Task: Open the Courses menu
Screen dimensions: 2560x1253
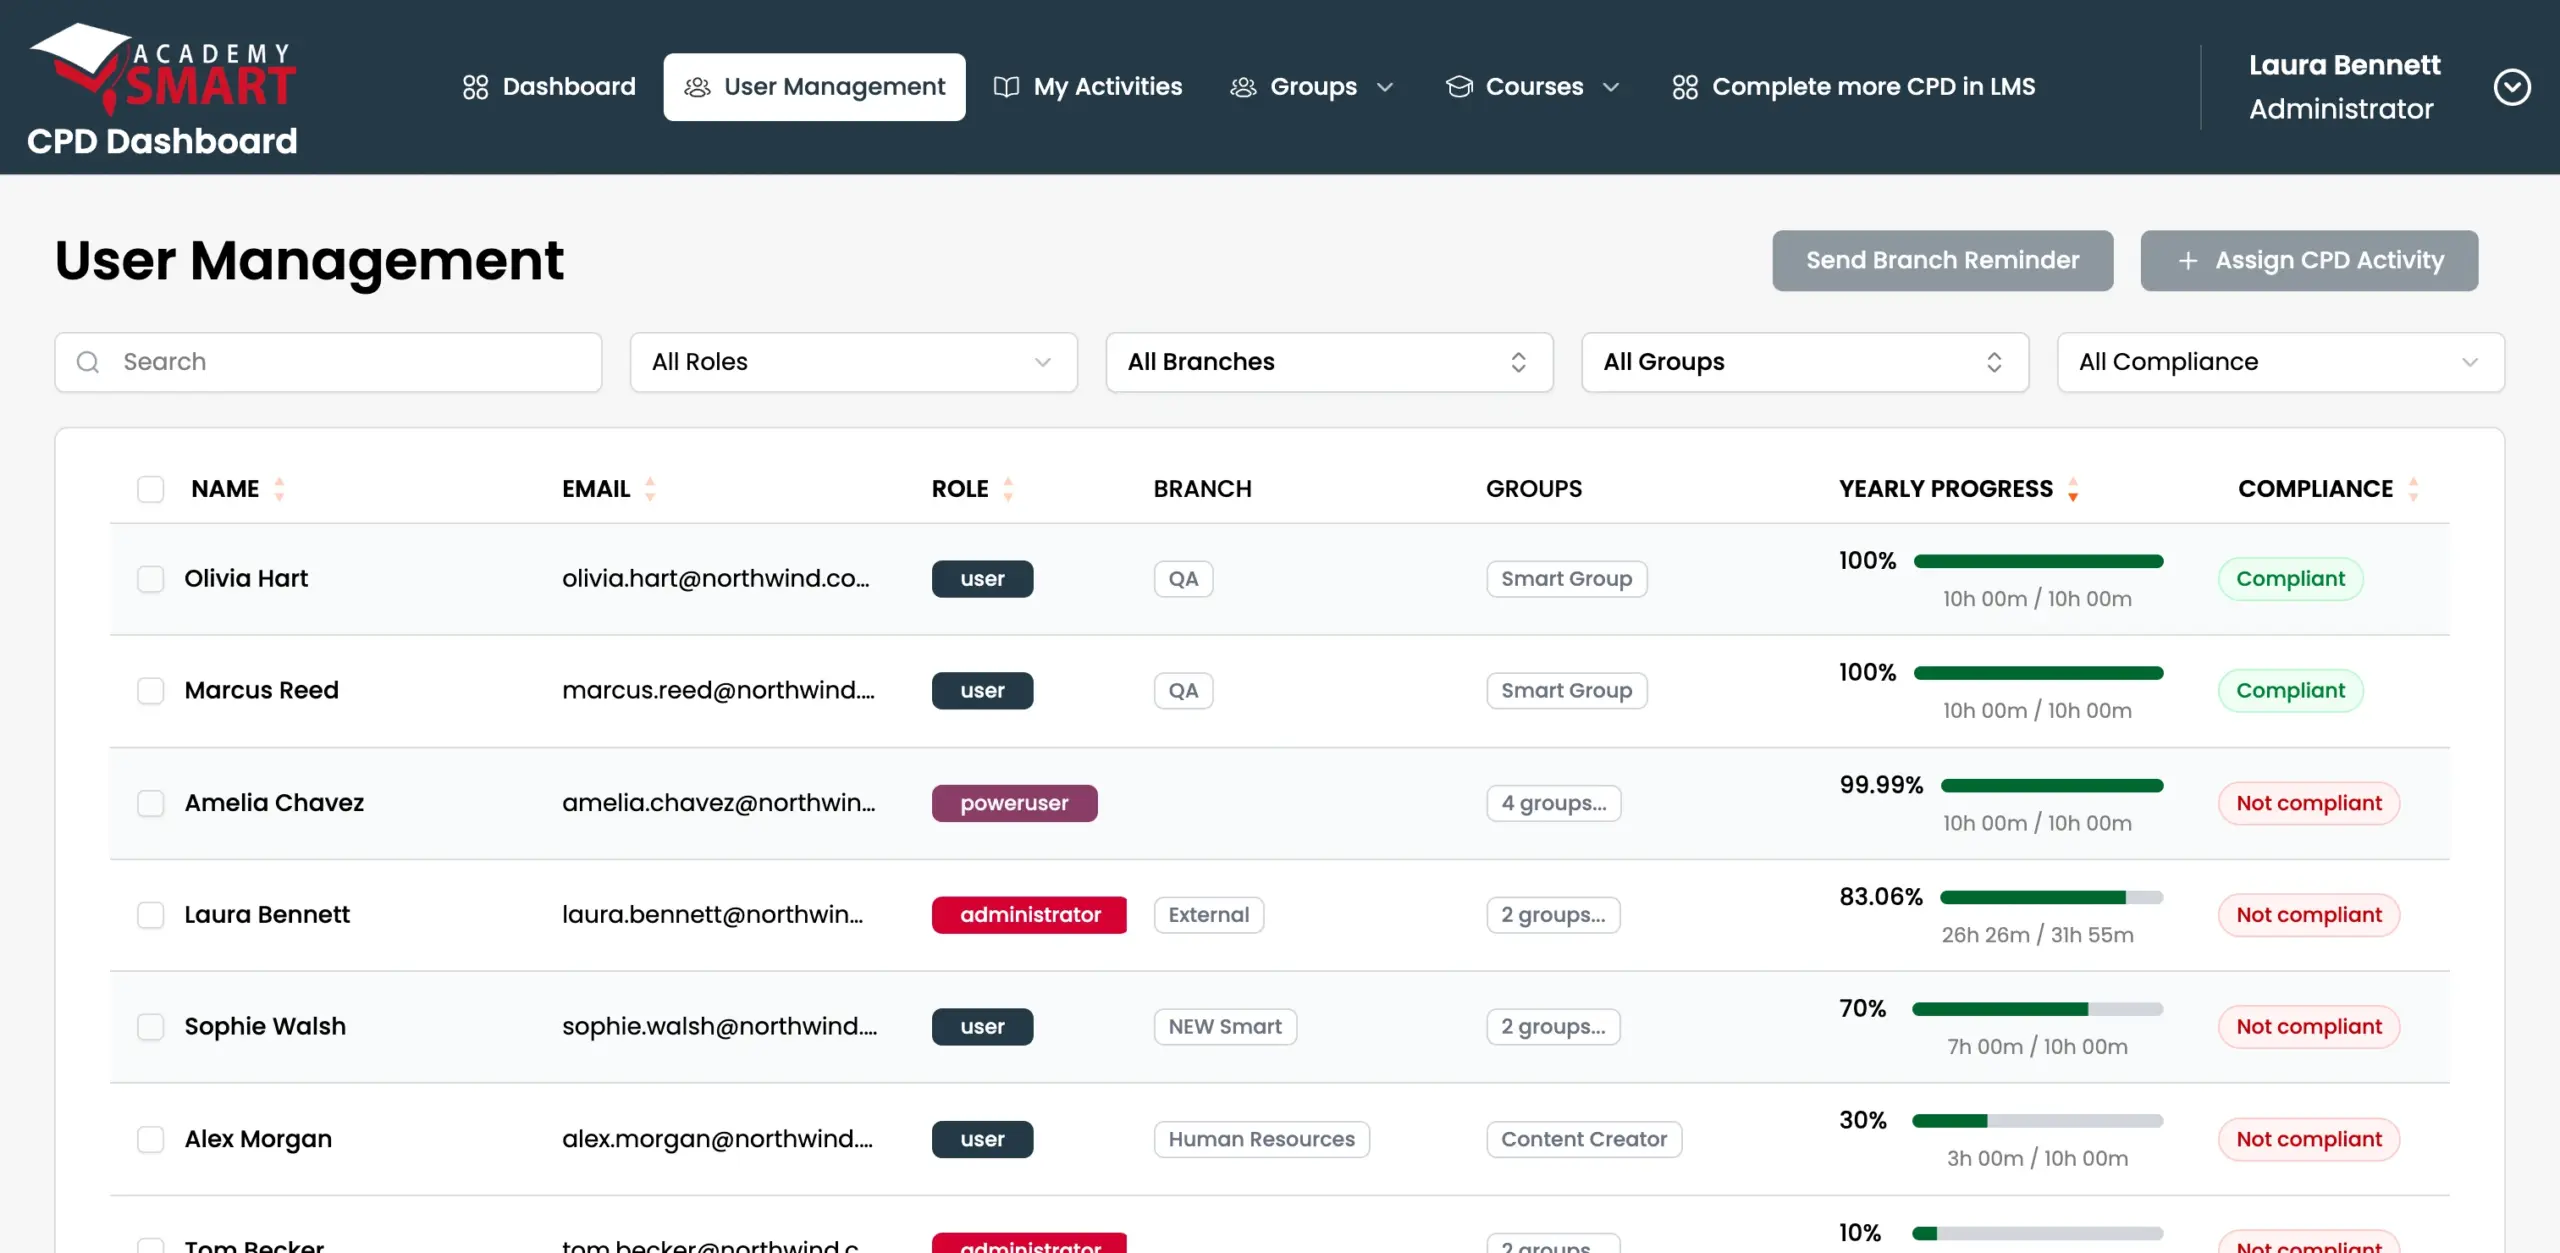Action: (1533, 87)
